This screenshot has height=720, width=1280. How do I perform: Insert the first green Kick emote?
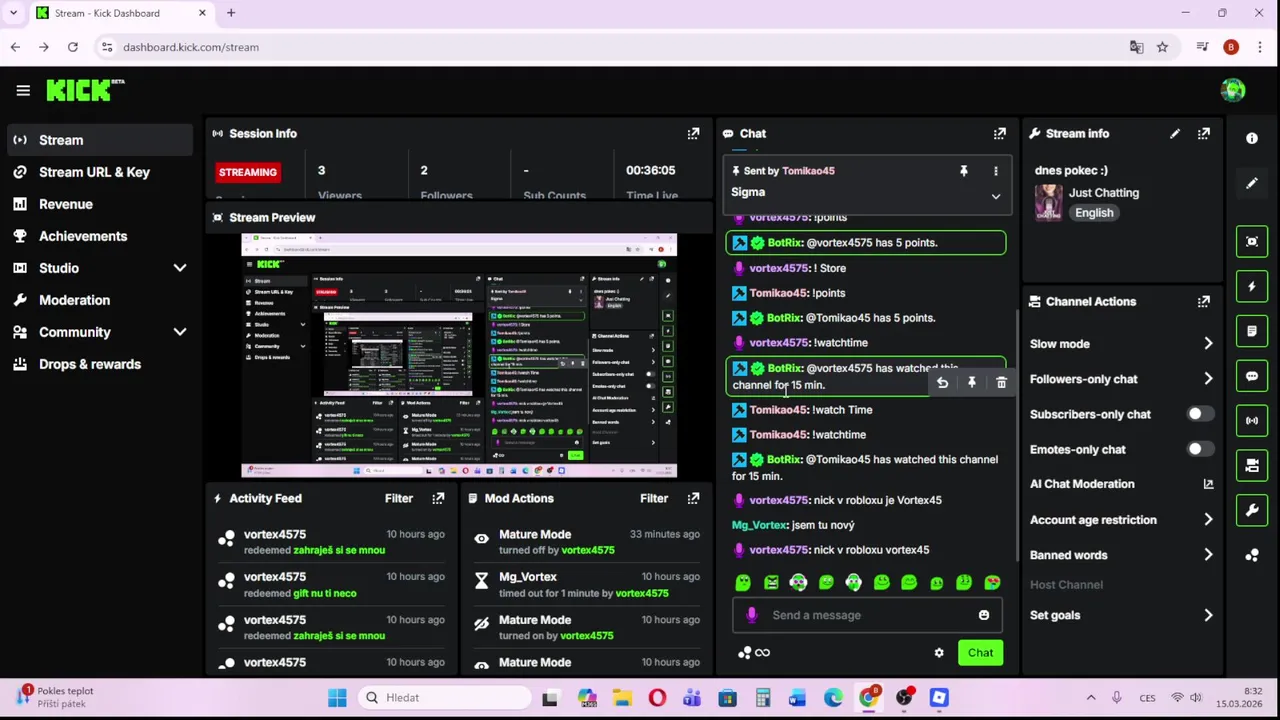pyautogui.click(x=743, y=583)
